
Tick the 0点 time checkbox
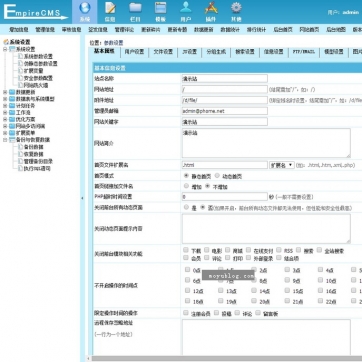click(x=187, y=269)
